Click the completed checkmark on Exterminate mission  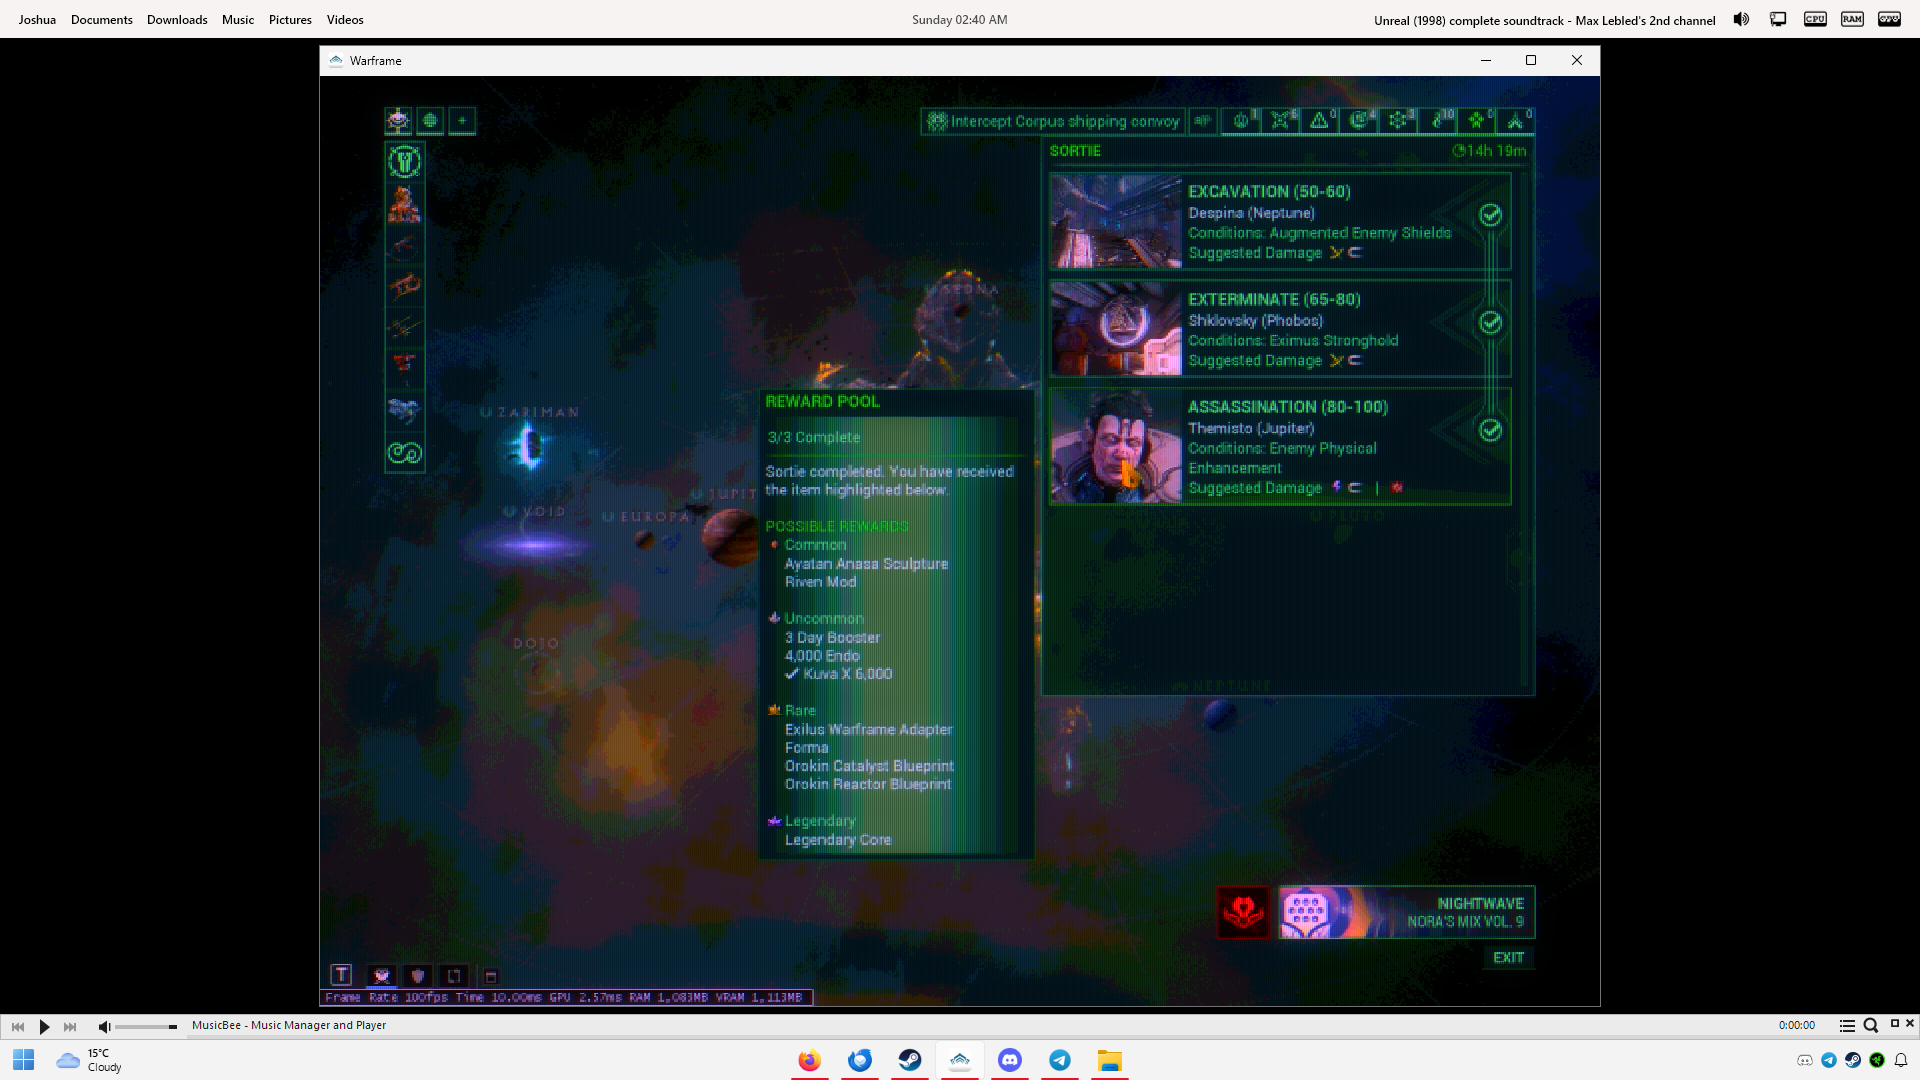pos(1490,322)
